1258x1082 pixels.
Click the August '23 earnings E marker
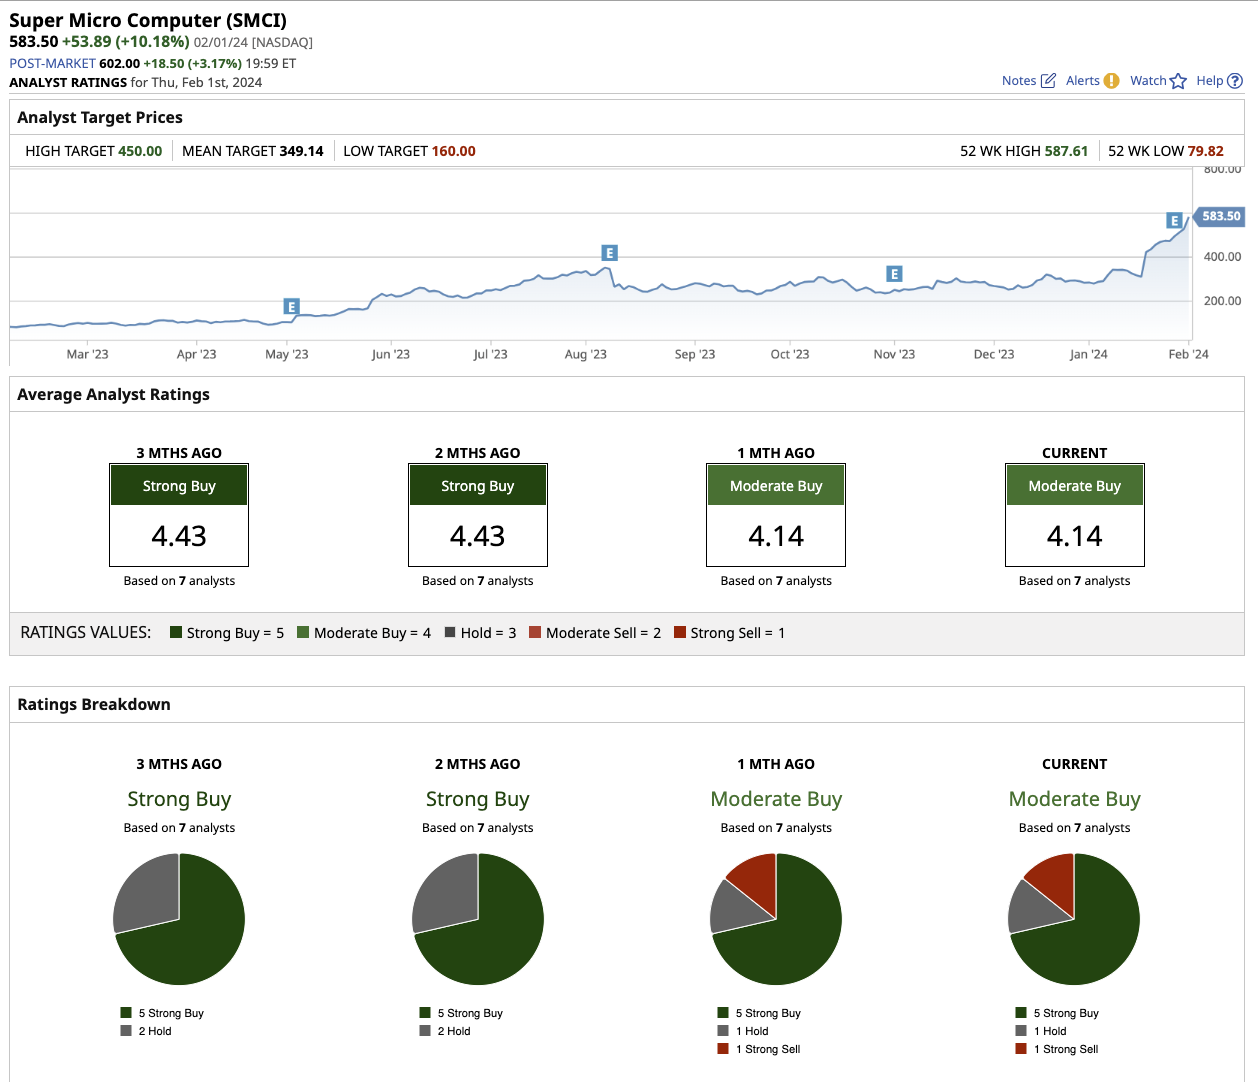(609, 253)
